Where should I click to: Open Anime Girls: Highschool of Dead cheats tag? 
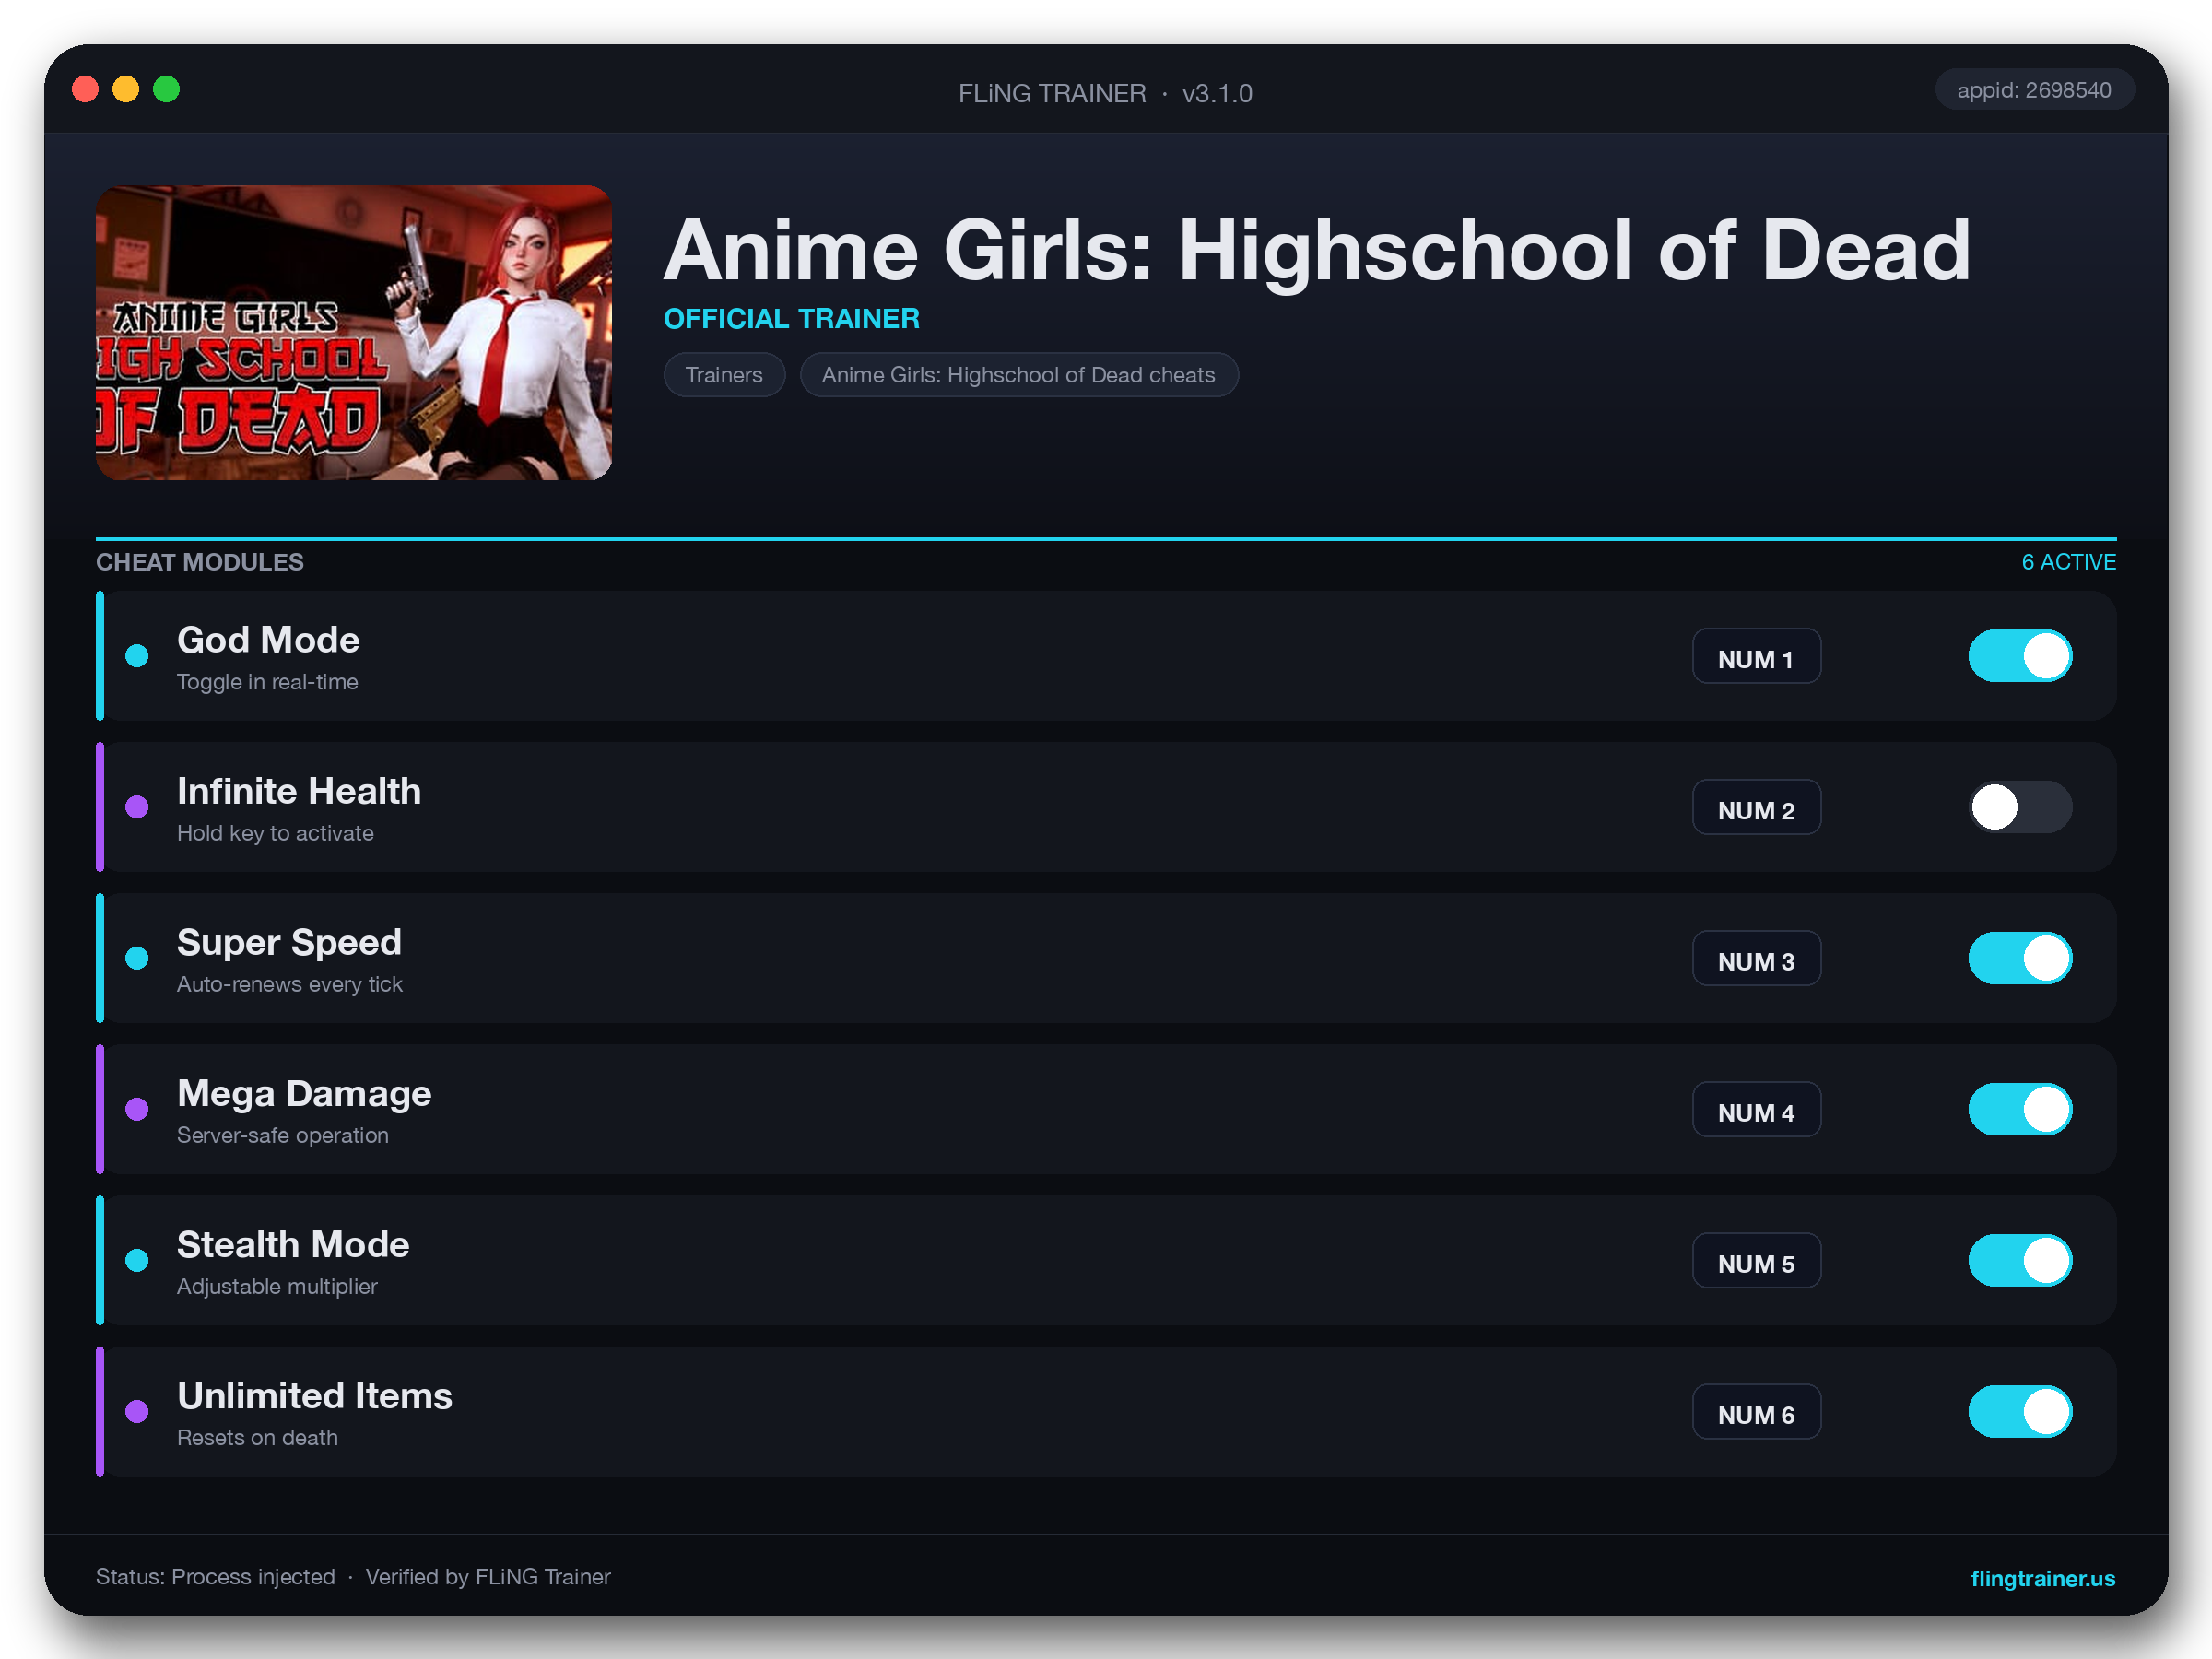(x=1018, y=375)
